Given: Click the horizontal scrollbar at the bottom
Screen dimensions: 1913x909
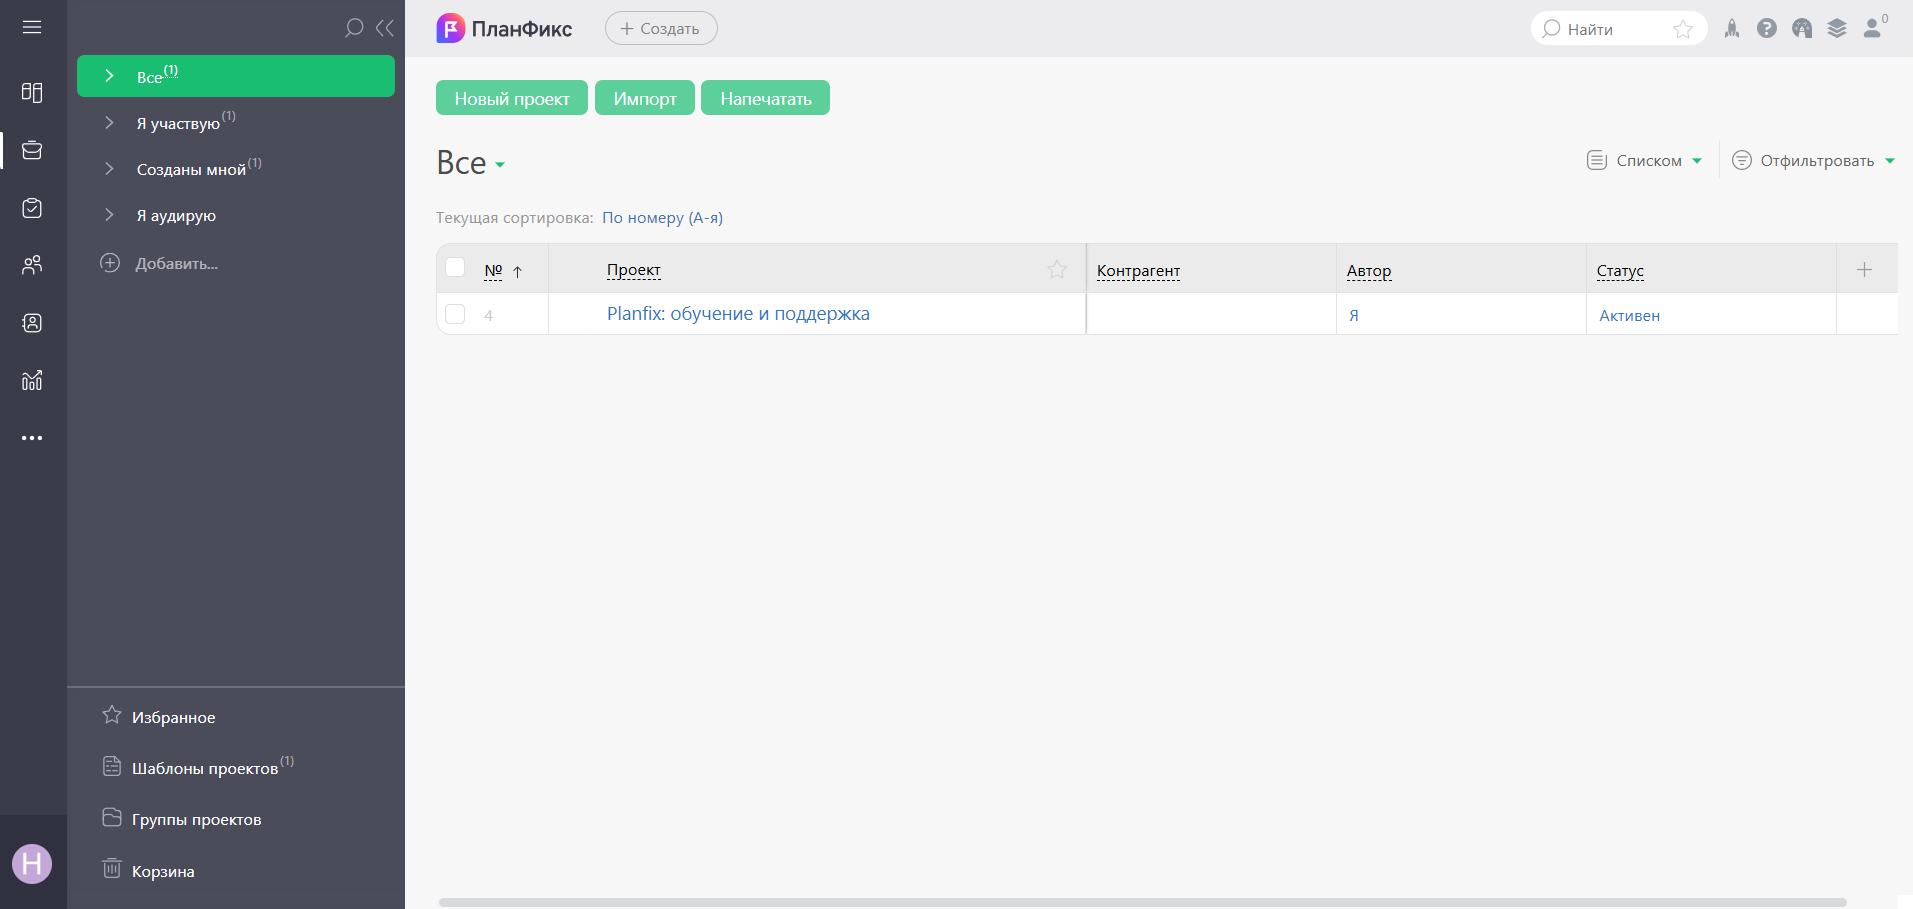Looking at the screenshot, I should [1142, 902].
